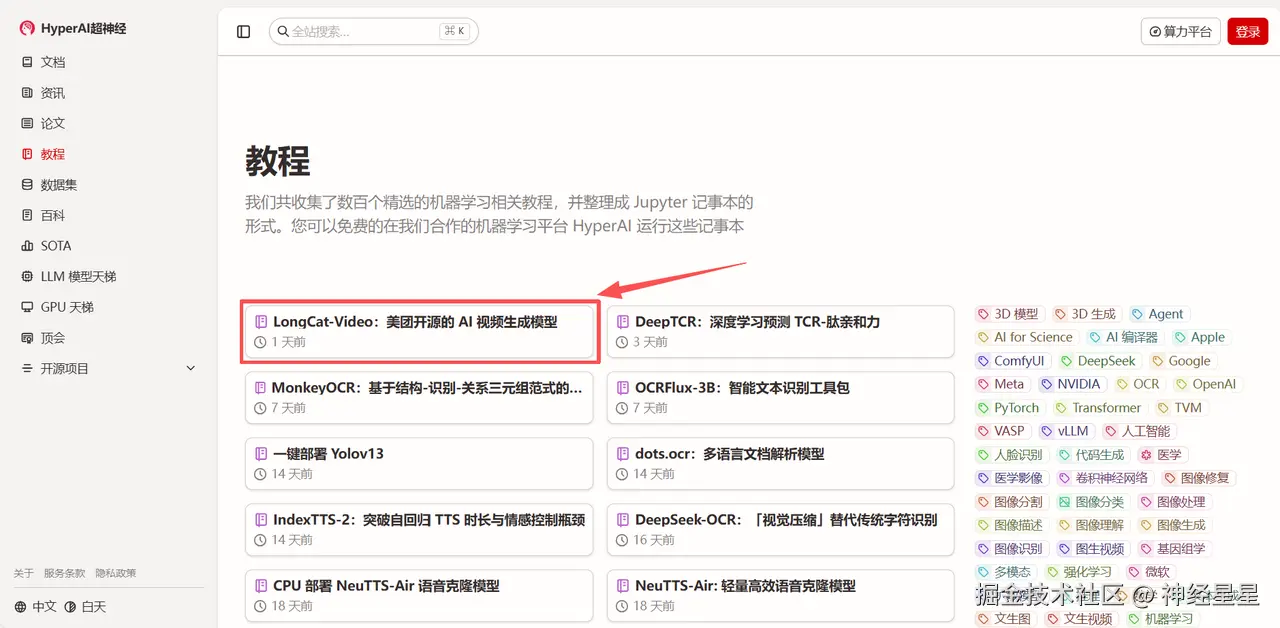
Task: Open the DeepSeek-OCR tutorial card
Action: pyautogui.click(x=781, y=529)
